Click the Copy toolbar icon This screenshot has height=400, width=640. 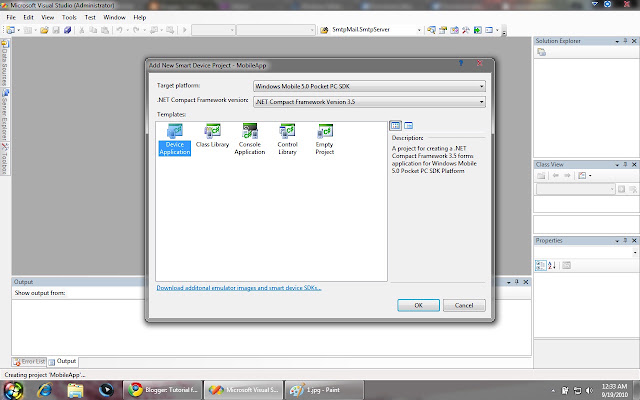coord(93,30)
